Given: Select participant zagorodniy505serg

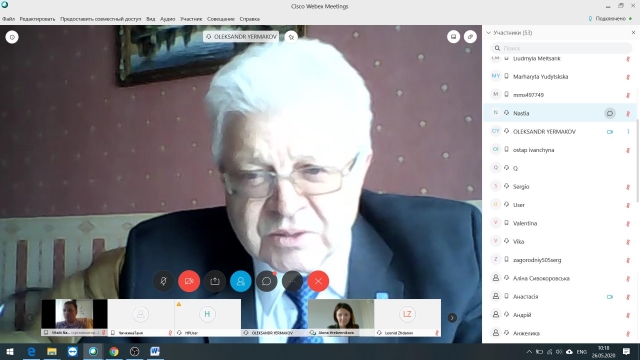Looking at the screenshot, I should (559, 260).
